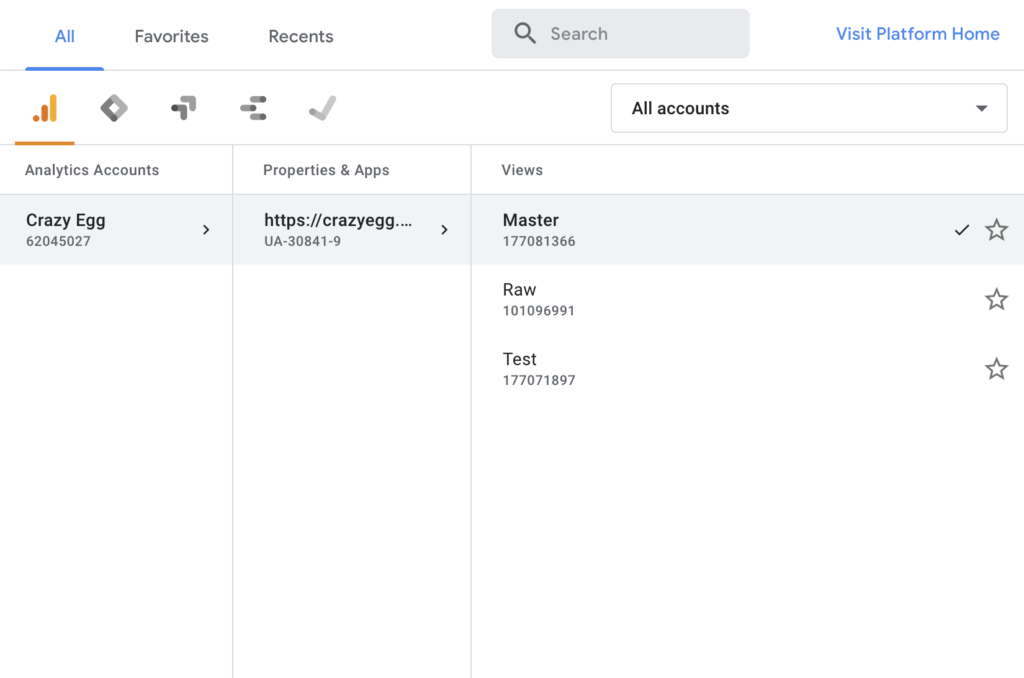Focus the Search input field
Screen dimensions: 1024x678
coord(620,33)
